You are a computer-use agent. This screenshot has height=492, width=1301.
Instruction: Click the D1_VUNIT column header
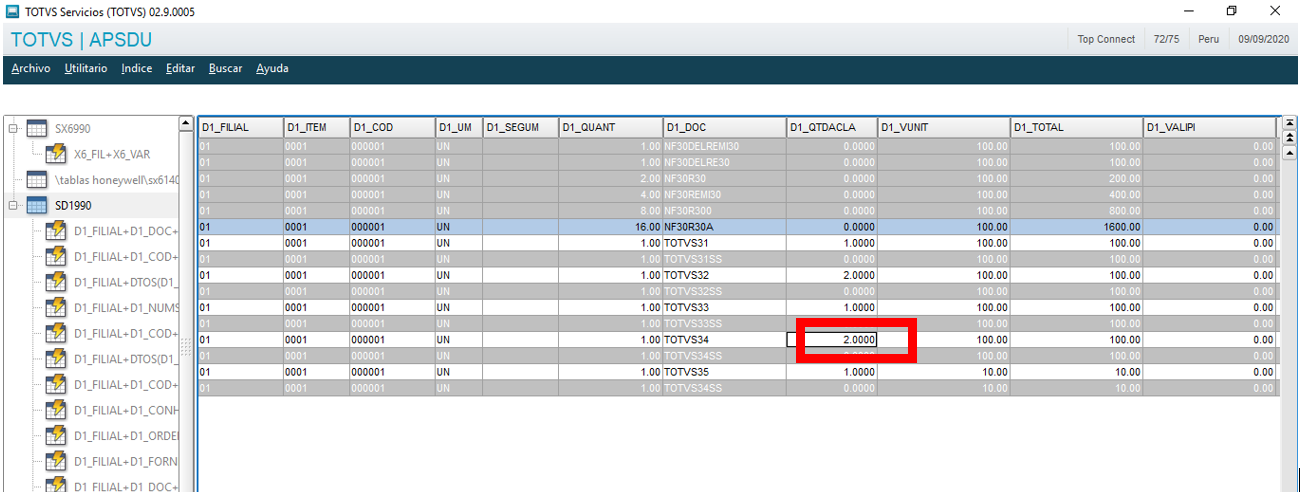click(x=943, y=127)
